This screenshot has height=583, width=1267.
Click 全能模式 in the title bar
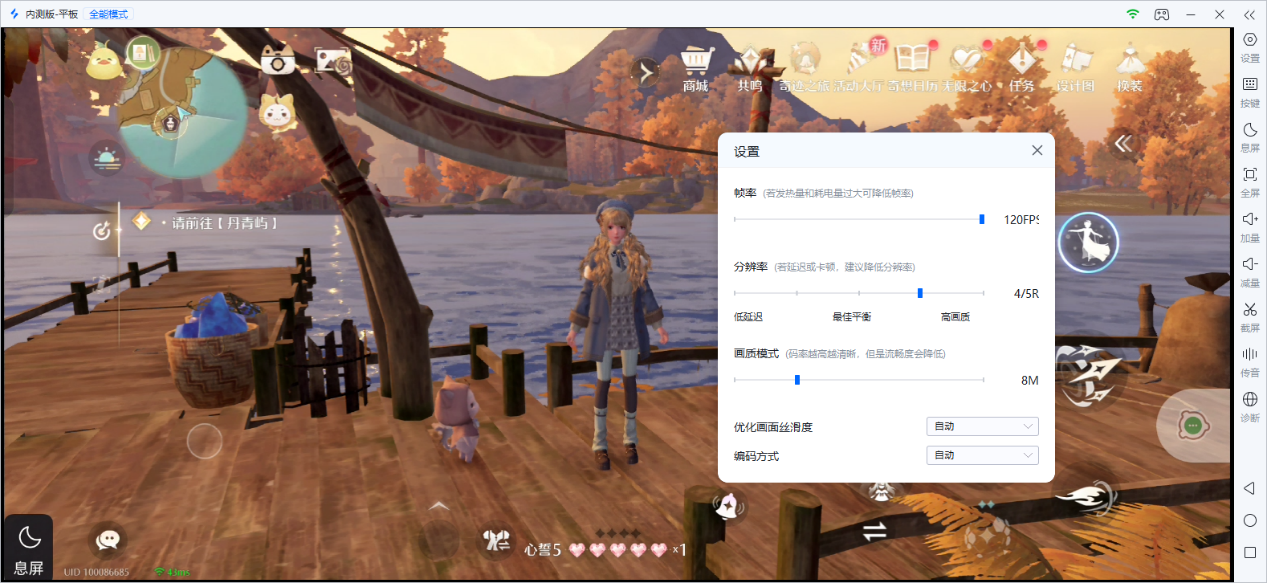point(107,14)
